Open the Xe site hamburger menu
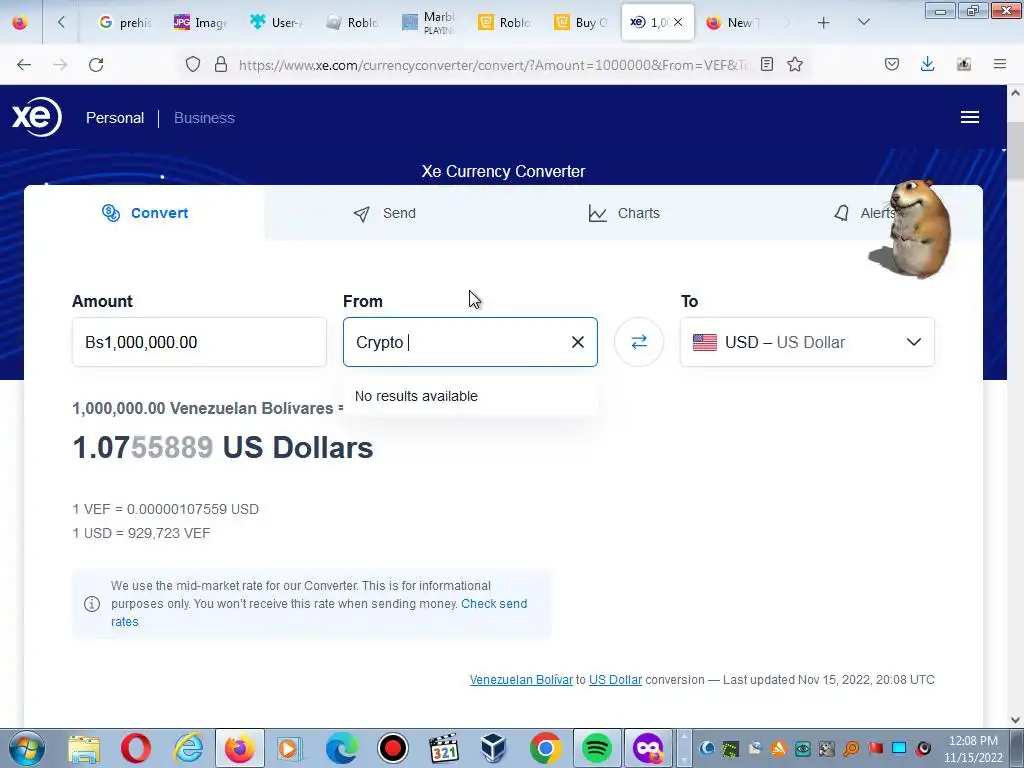 (x=970, y=117)
